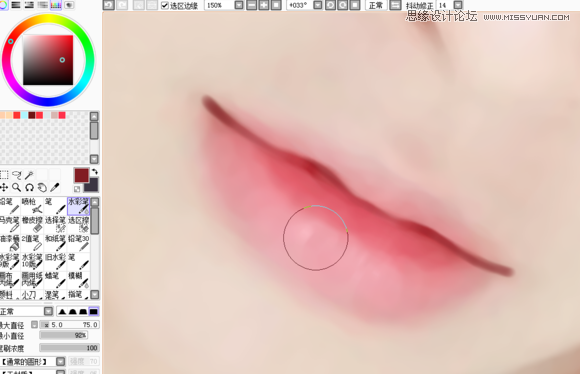Click the +033° rotation angle field
This screenshot has height=374, width=580.
pos(300,5)
